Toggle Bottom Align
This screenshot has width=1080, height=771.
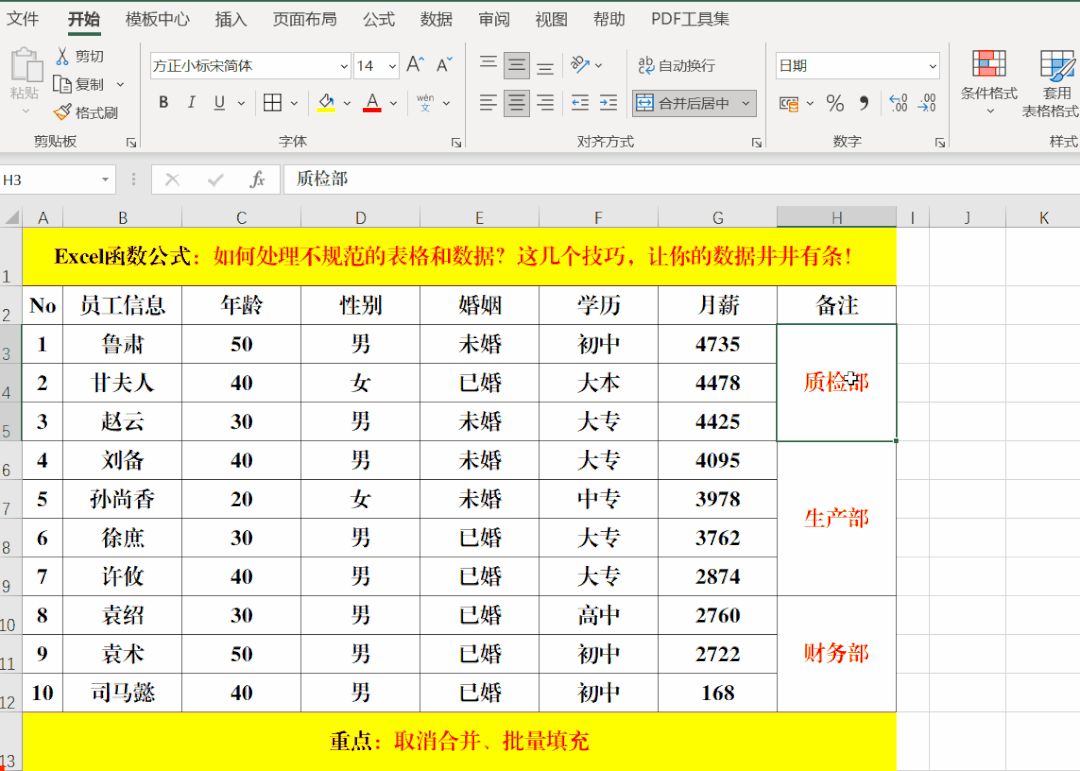click(x=545, y=66)
